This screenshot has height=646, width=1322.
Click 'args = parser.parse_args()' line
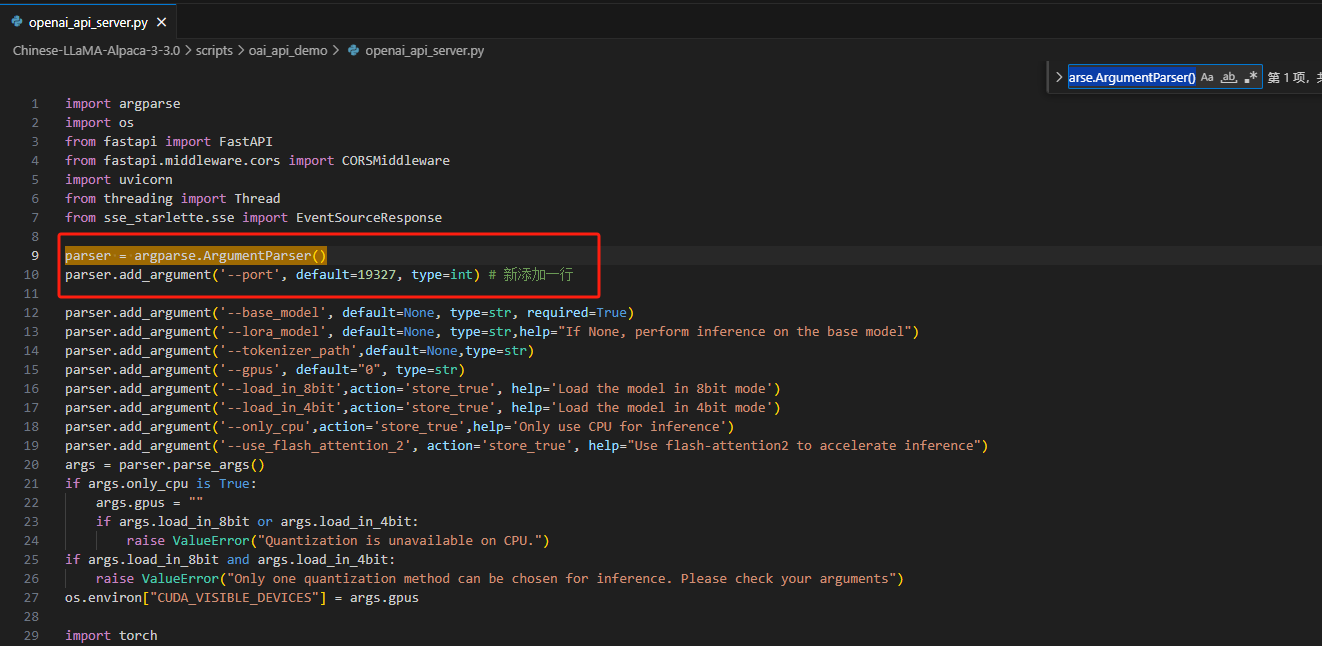coord(165,465)
